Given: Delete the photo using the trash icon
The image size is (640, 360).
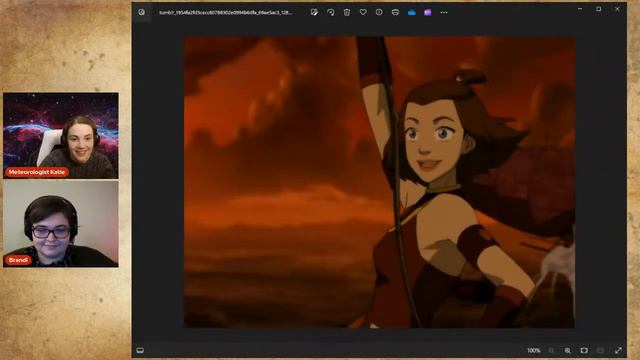Looking at the screenshot, I should [x=347, y=12].
